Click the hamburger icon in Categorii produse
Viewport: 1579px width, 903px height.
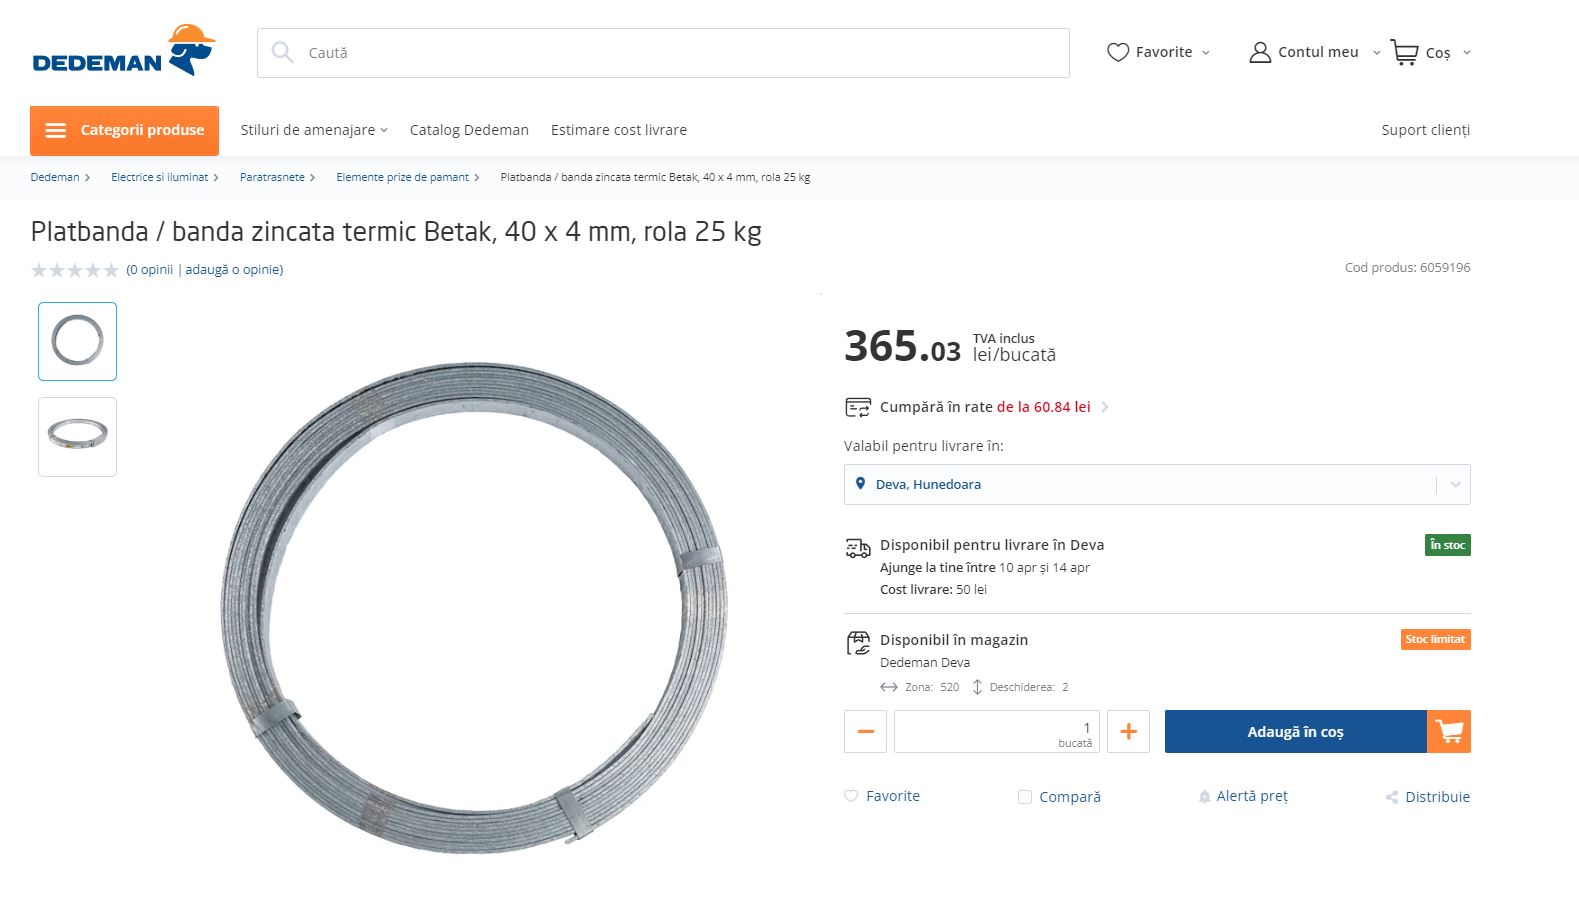pos(56,130)
